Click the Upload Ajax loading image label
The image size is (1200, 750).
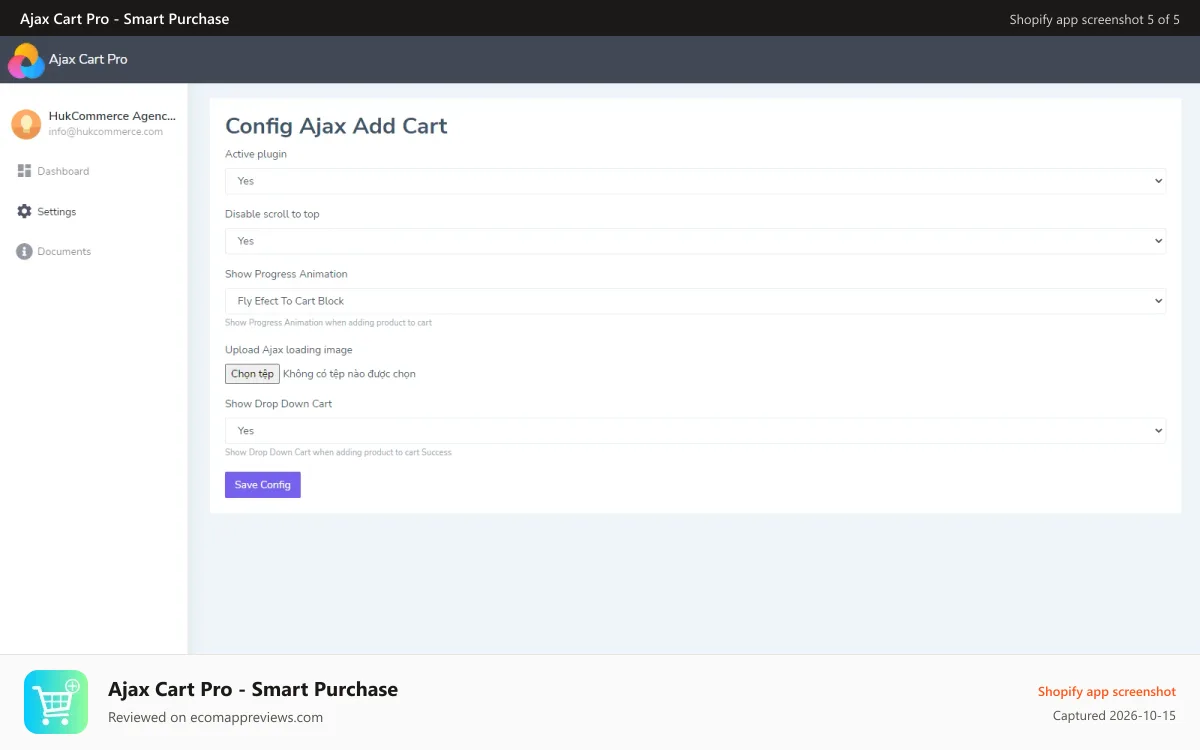pos(289,350)
